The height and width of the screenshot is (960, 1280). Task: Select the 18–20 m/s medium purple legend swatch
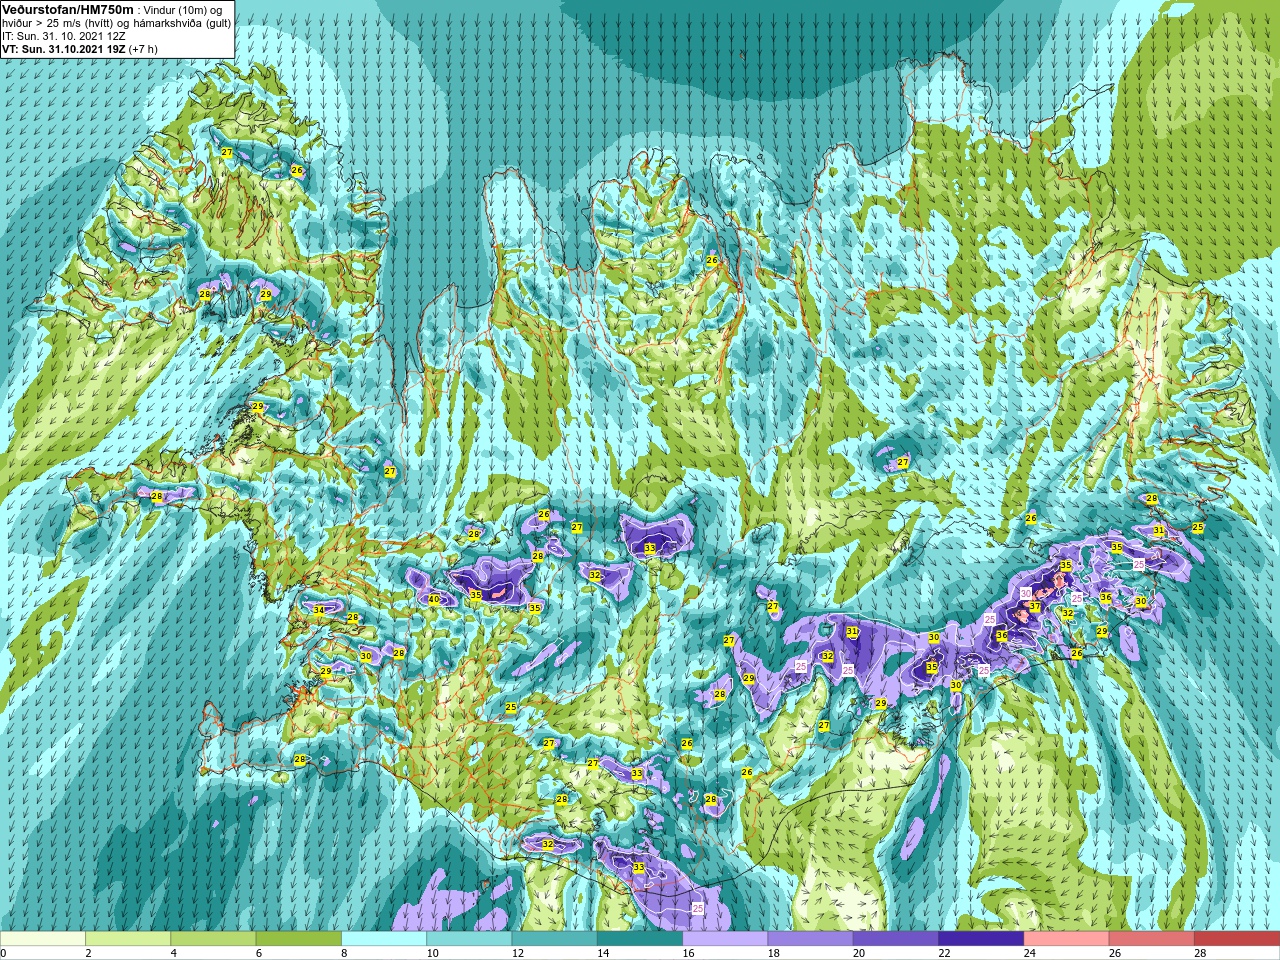point(810,939)
